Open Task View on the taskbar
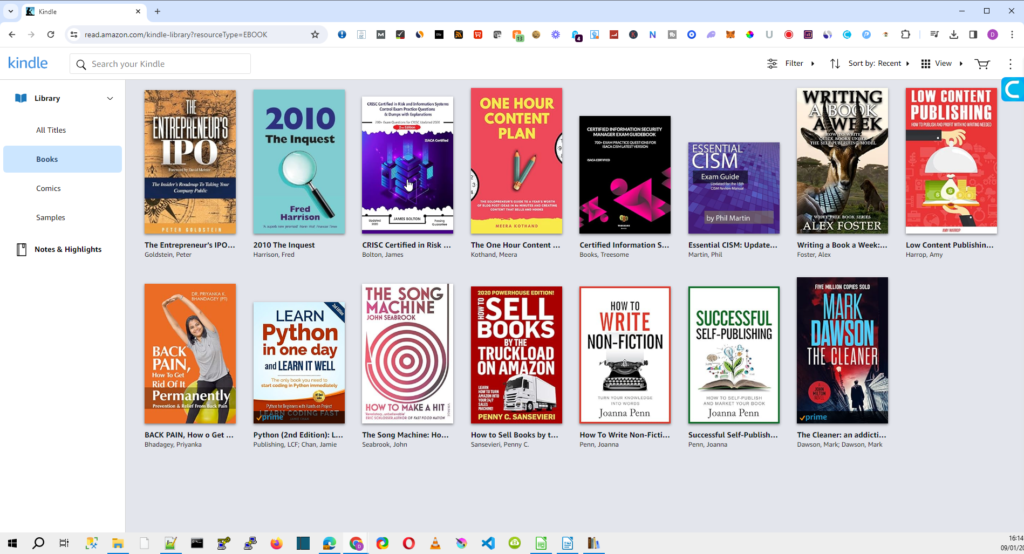 tap(64, 543)
